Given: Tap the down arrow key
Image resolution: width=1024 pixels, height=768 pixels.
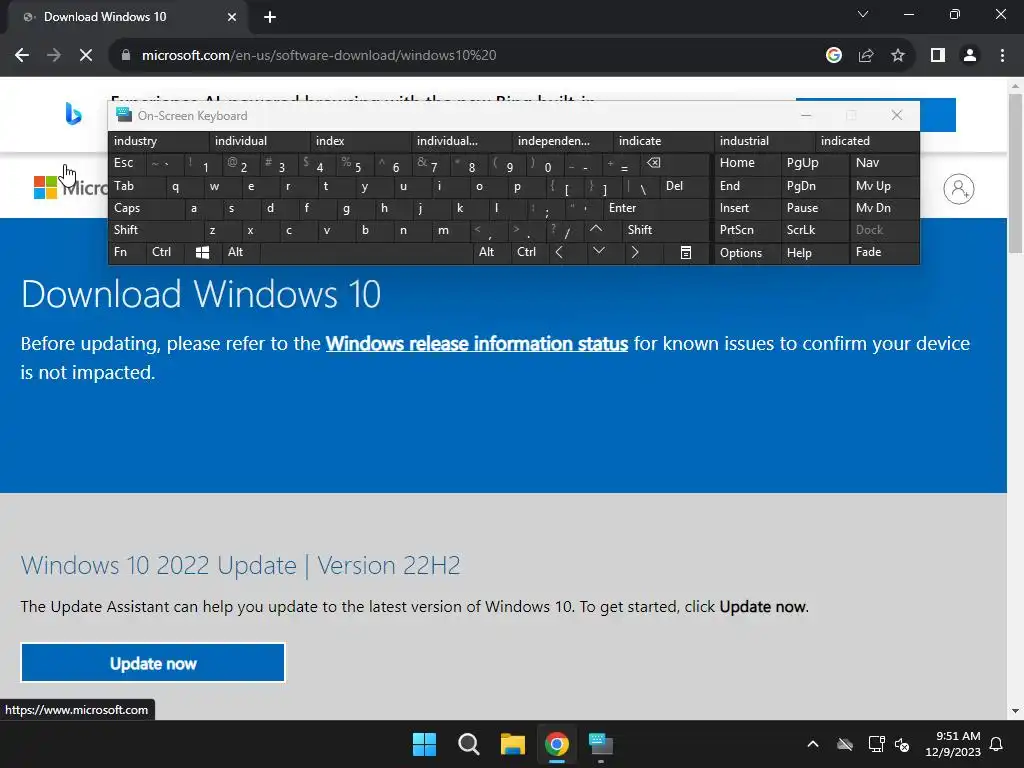Looking at the screenshot, I should (598, 251).
